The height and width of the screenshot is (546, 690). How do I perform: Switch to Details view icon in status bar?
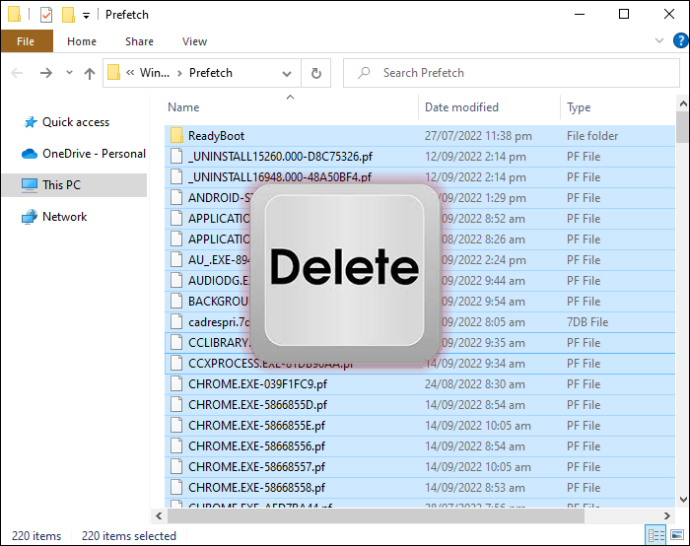pos(655,535)
